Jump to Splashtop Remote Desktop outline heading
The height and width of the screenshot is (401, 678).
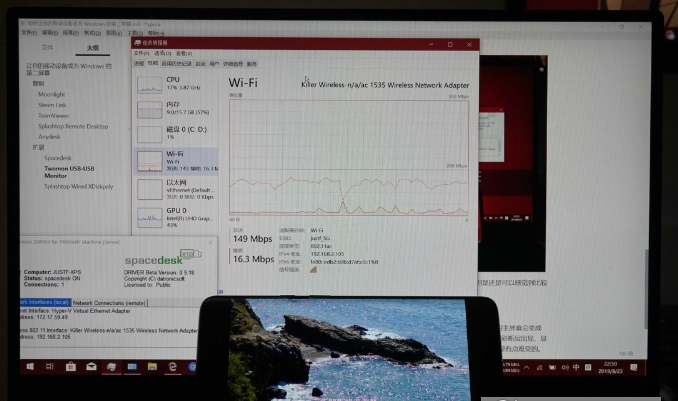(x=73, y=126)
